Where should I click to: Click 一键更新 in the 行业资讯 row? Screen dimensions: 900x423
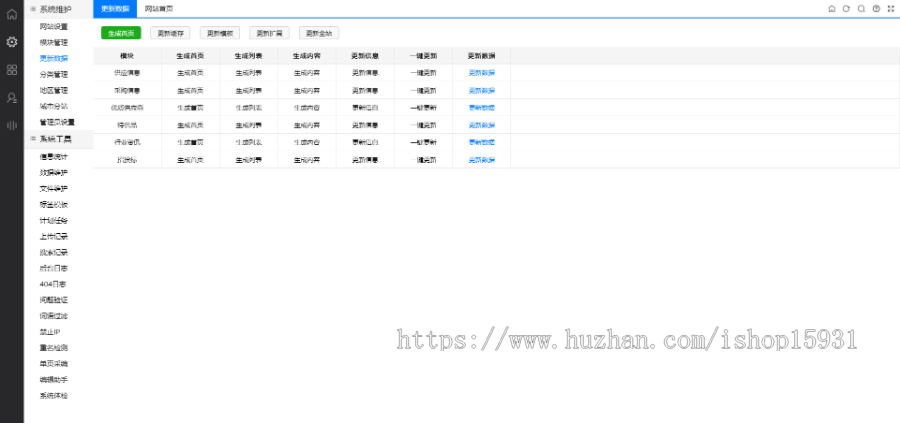[x=424, y=142]
